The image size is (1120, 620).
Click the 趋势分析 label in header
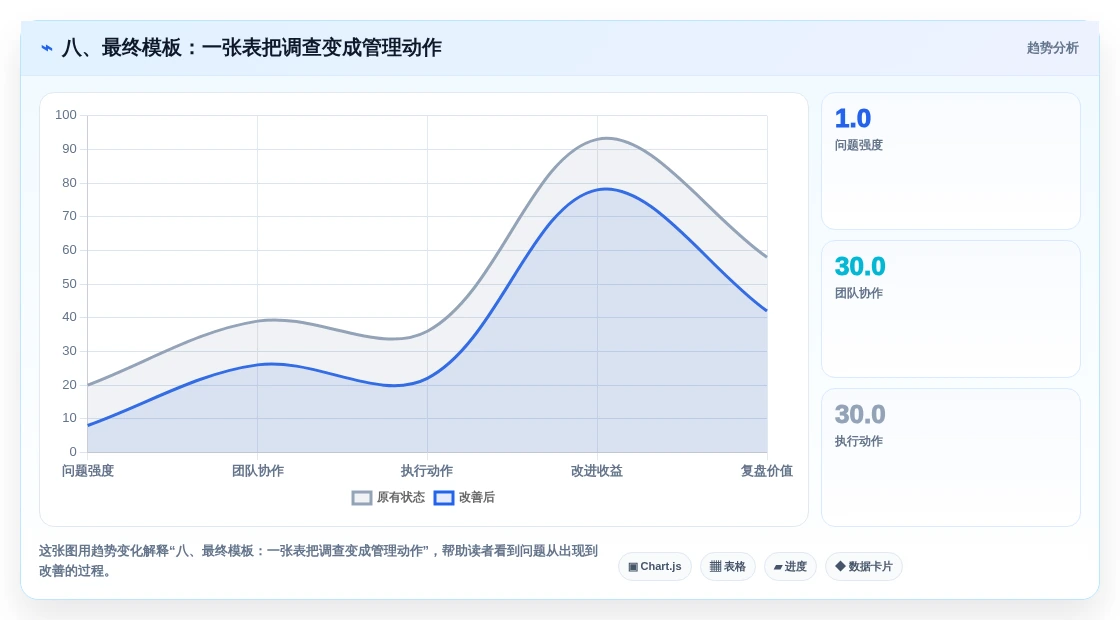click(x=1052, y=48)
